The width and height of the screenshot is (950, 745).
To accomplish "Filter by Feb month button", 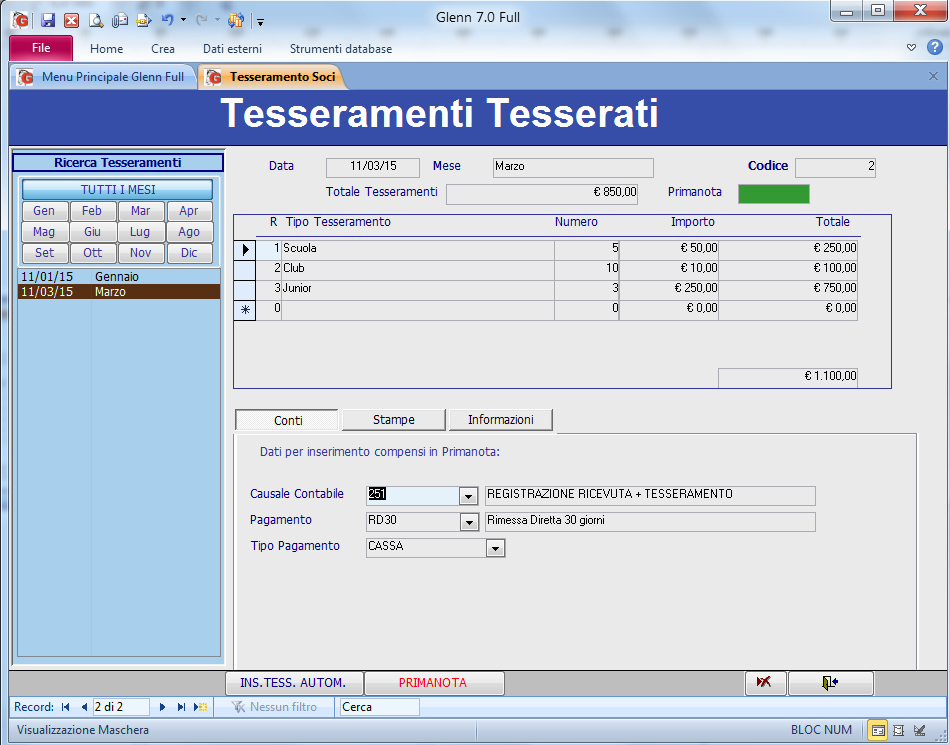I will click(92, 211).
